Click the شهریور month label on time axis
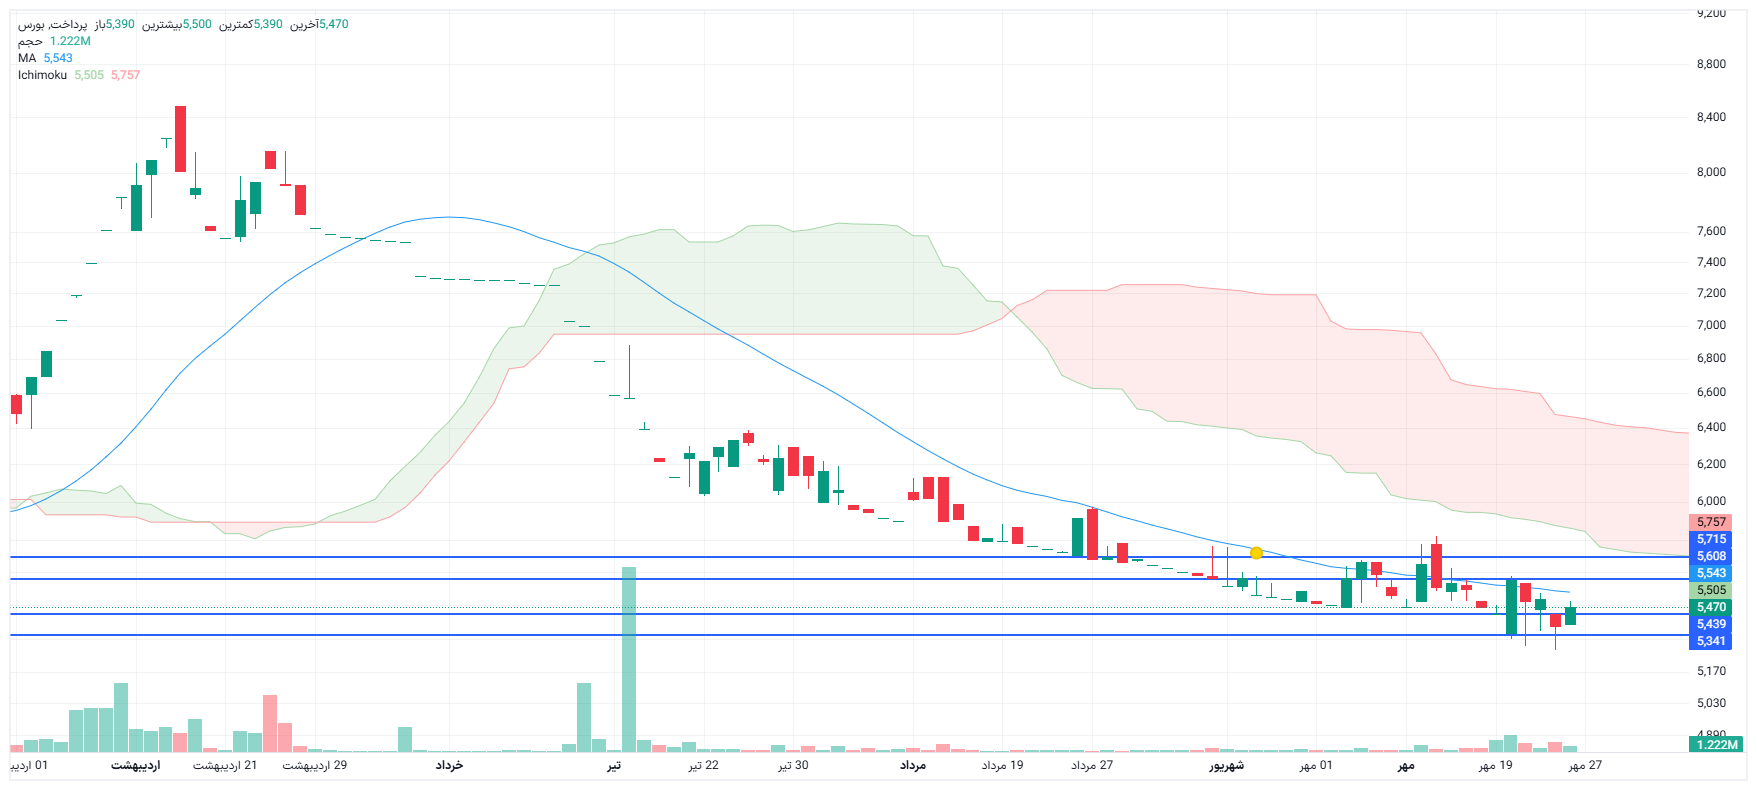The height and width of the screenshot is (790, 1757). (1226, 765)
